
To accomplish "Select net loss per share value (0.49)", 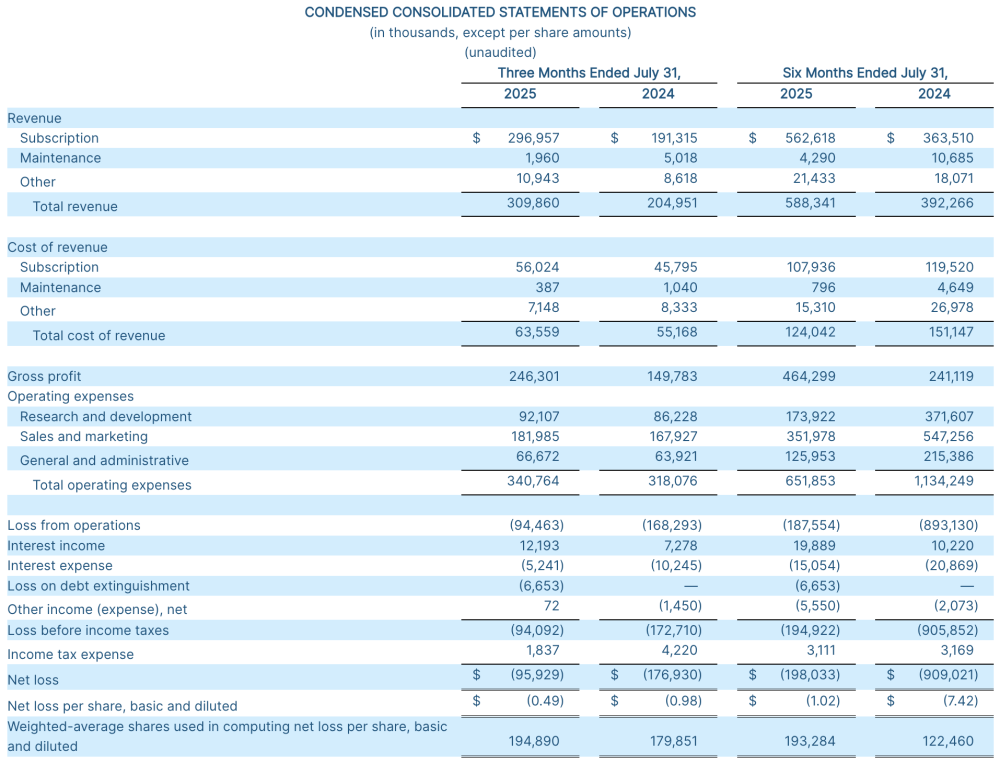I will tap(545, 701).
